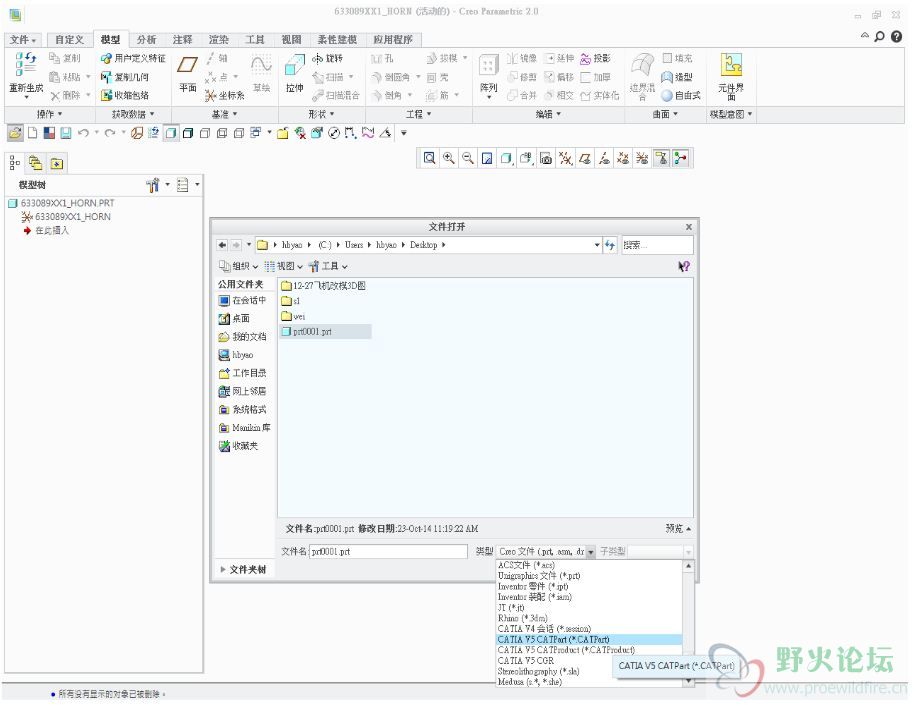Open the 文件 menu
Image resolution: width=917 pixels, height=706 pixels.
click(x=23, y=39)
